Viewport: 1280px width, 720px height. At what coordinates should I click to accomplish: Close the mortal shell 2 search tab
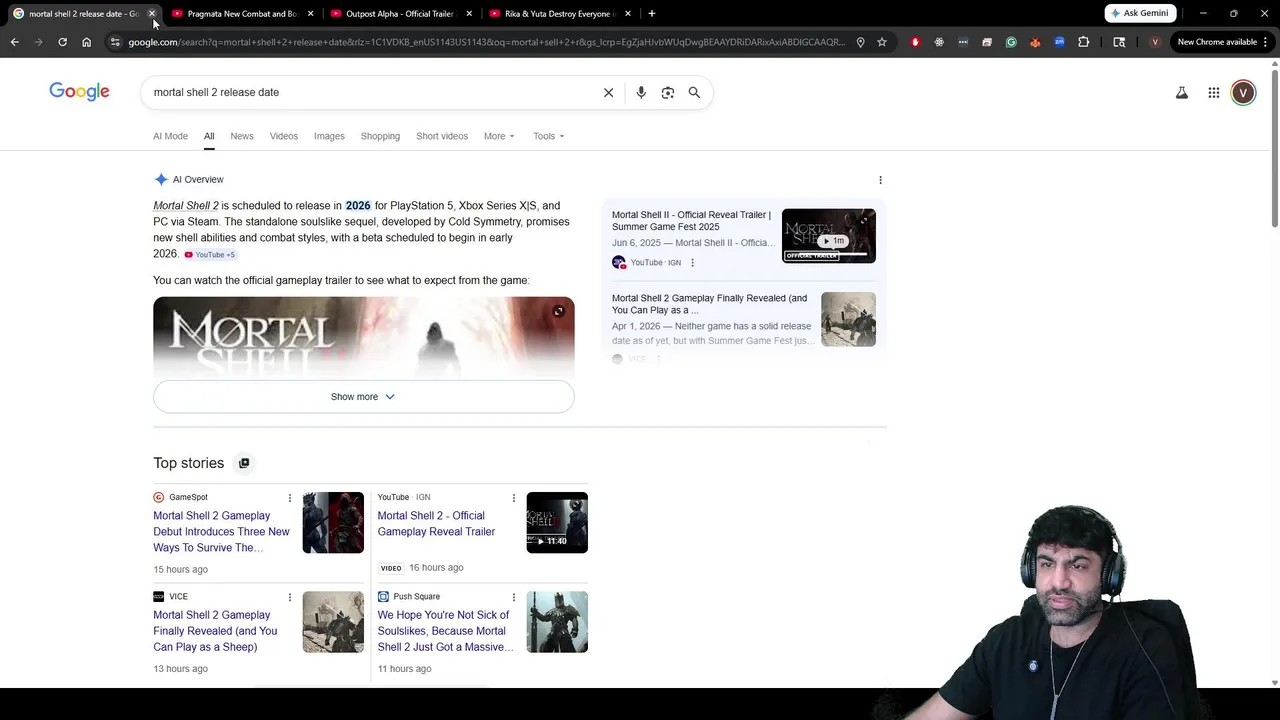152,13
